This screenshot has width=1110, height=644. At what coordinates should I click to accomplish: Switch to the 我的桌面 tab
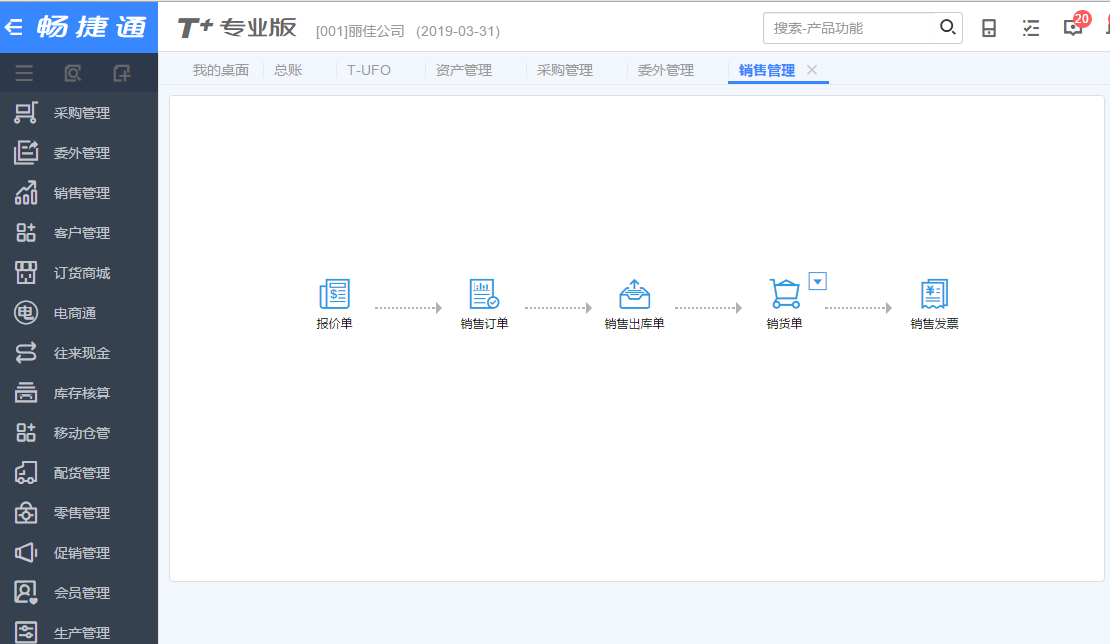coord(221,70)
